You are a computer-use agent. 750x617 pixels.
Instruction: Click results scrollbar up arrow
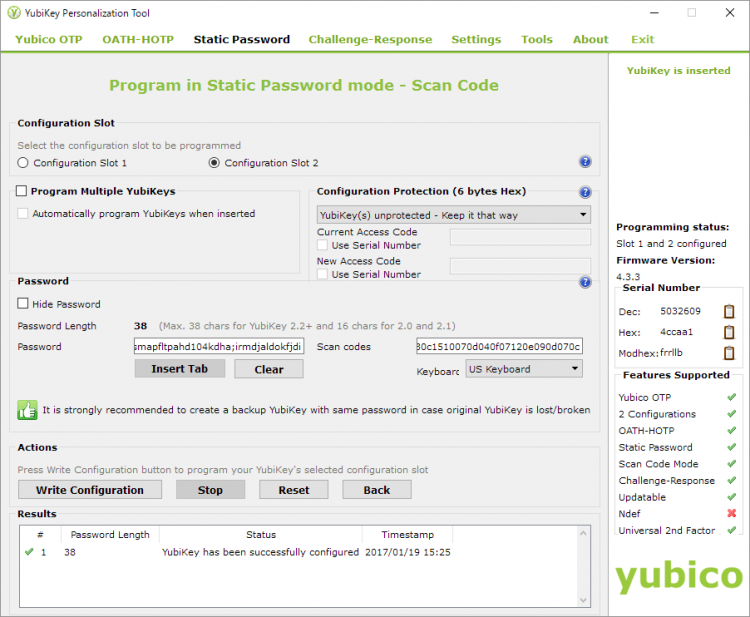[x=583, y=533]
